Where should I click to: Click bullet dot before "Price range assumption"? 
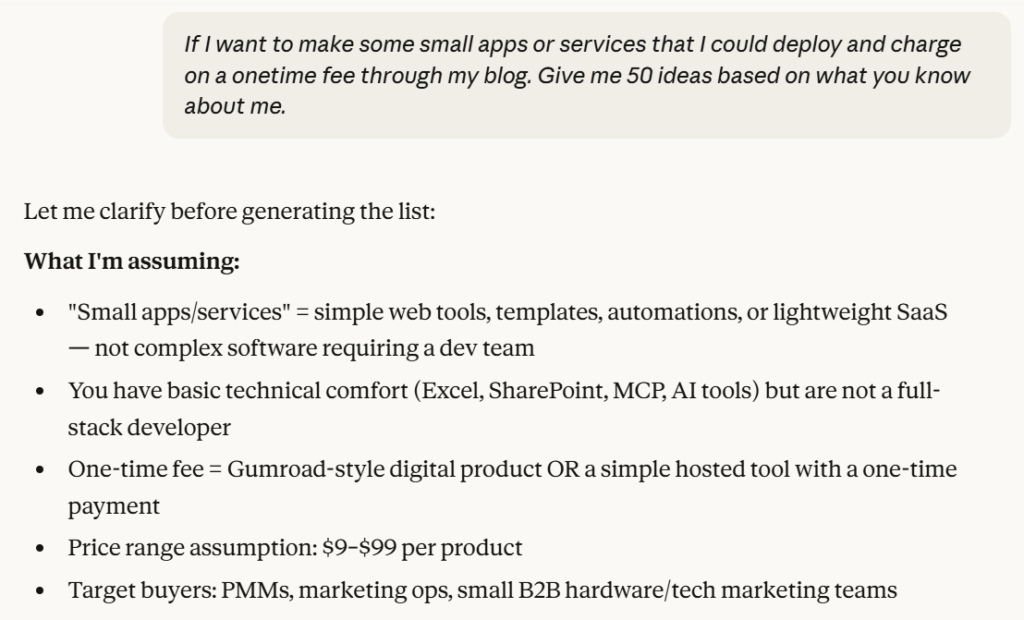pyautogui.click(x=39, y=549)
